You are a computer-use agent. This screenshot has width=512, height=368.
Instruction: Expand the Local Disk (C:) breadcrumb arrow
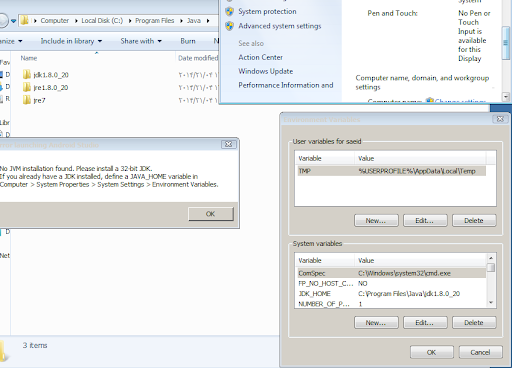[x=130, y=21]
